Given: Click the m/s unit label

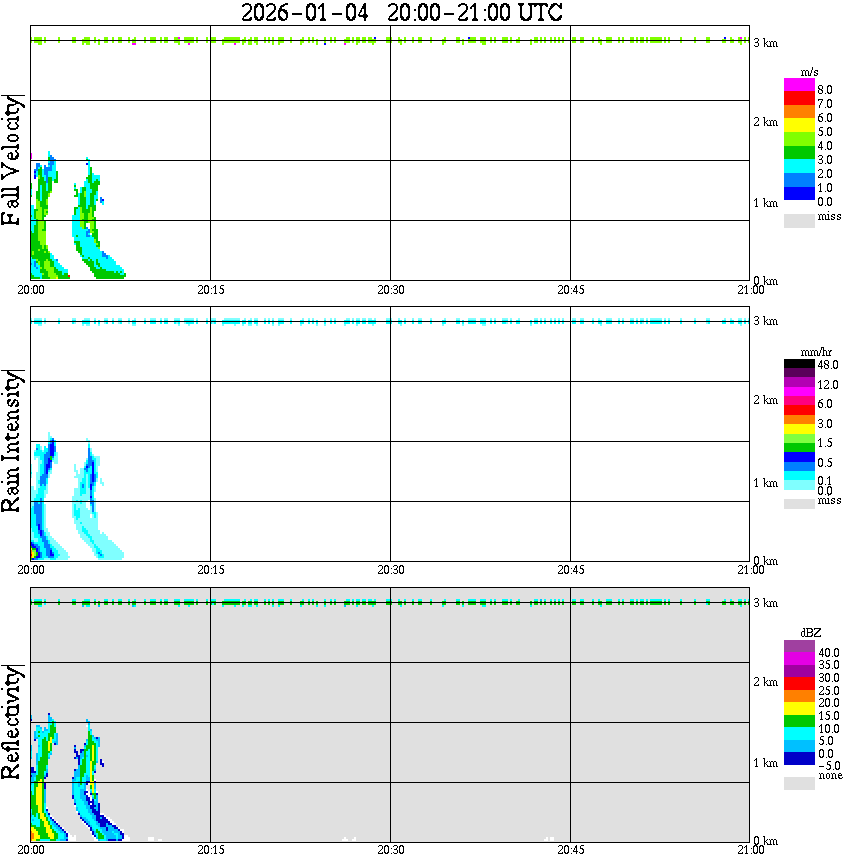Looking at the screenshot, I should point(809,72).
